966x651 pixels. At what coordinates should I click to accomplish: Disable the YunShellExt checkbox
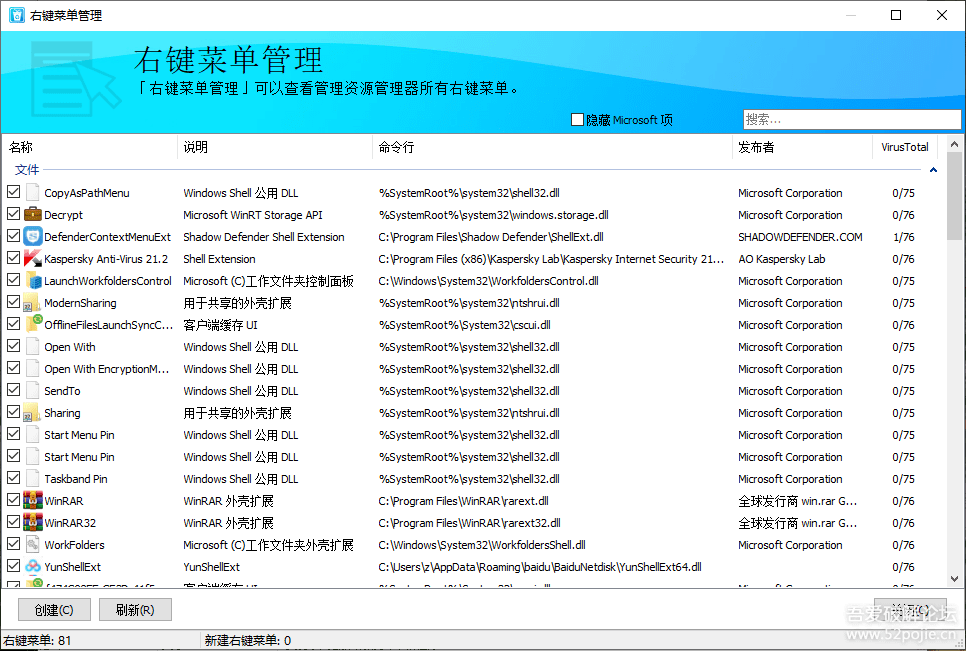tap(14, 565)
